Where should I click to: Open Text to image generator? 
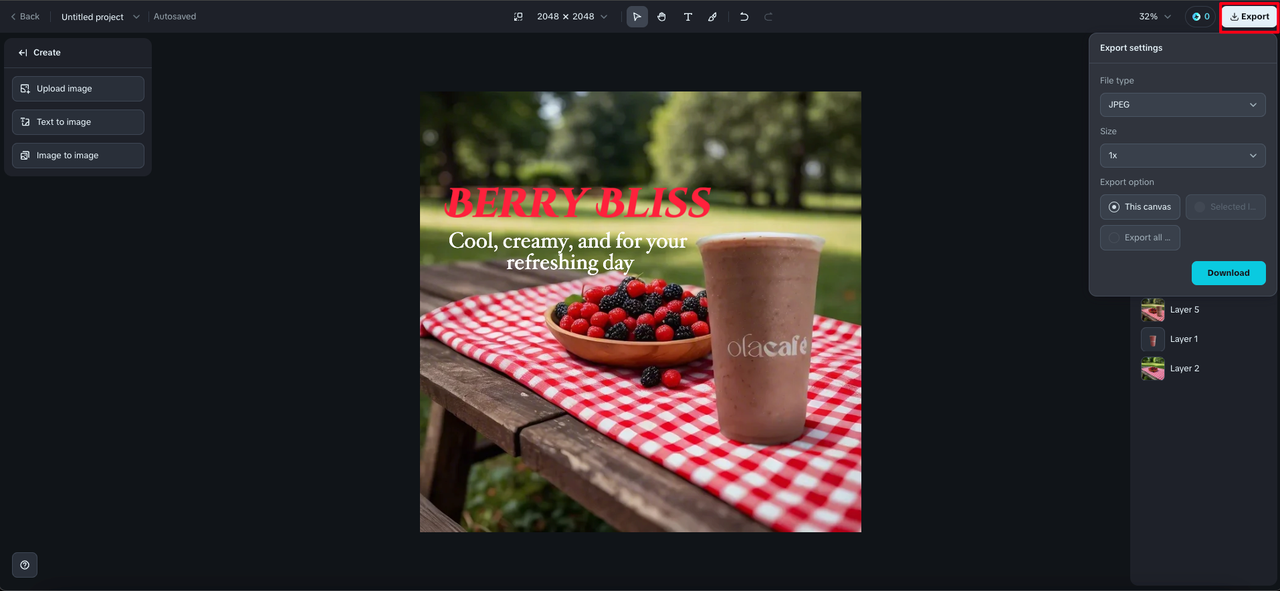78,122
